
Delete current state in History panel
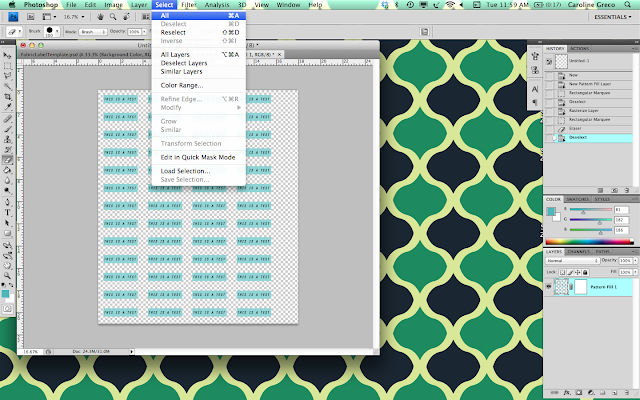[627, 190]
